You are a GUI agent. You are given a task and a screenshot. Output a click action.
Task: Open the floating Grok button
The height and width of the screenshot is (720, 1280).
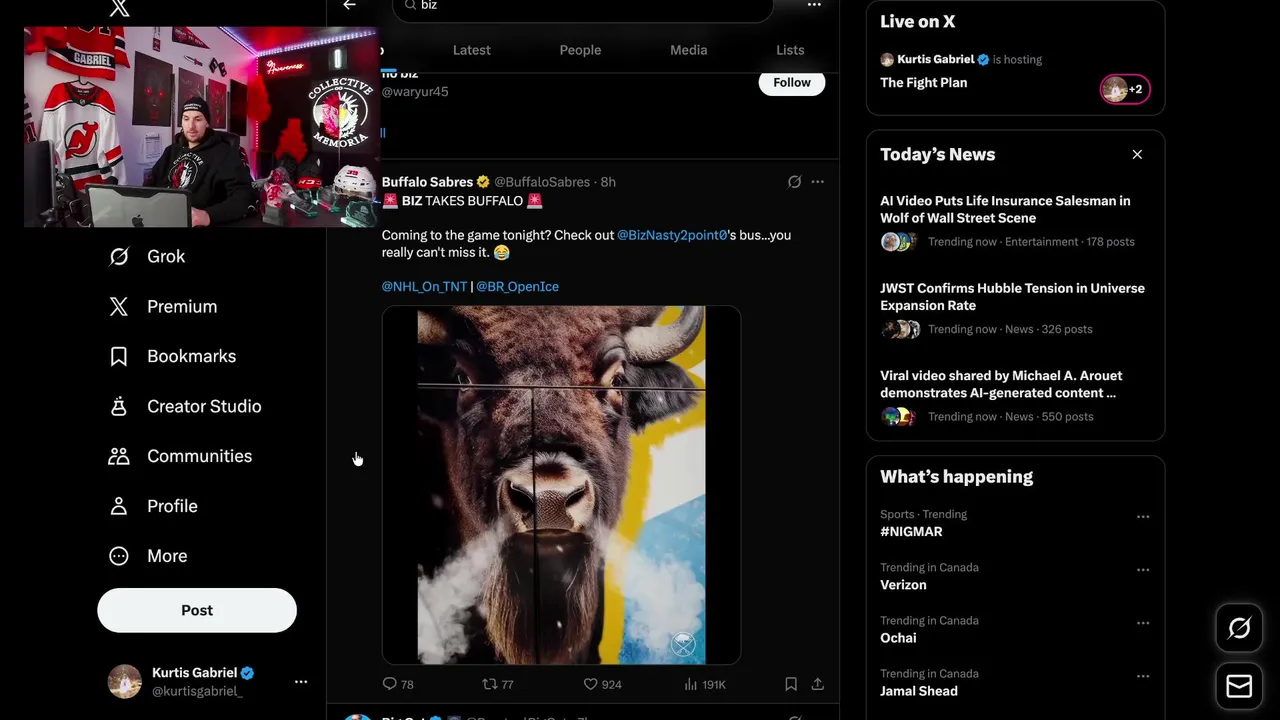coord(1239,628)
